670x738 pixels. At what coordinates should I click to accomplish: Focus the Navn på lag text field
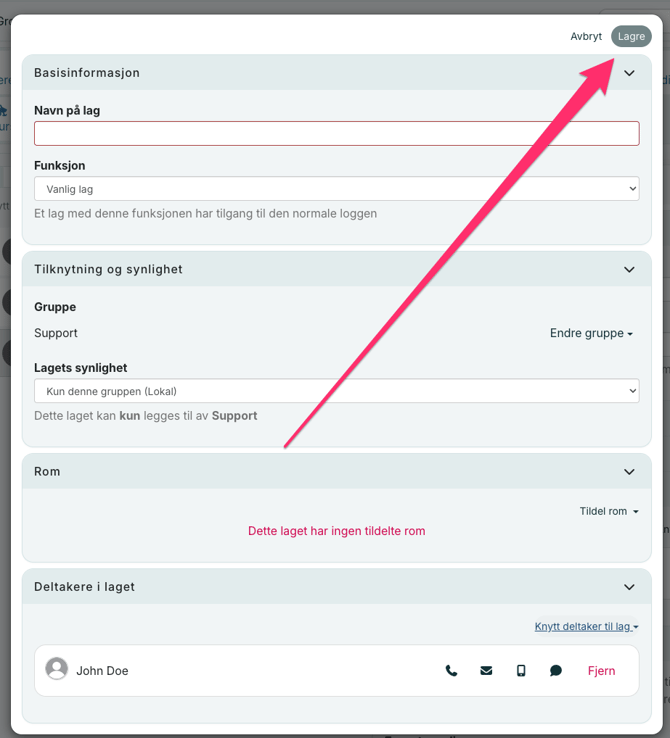(x=336, y=134)
